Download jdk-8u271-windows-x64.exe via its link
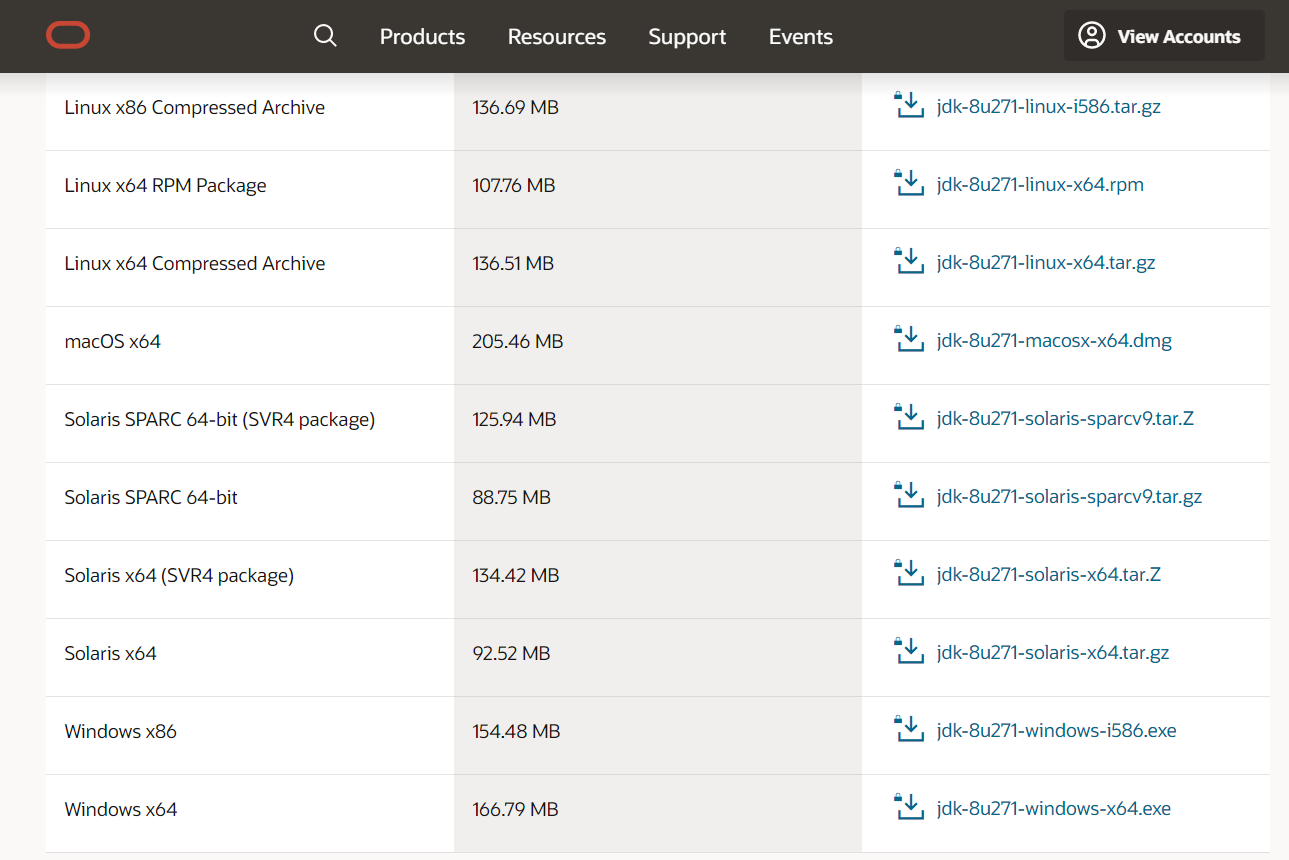1289x860 pixels. 1053,809
